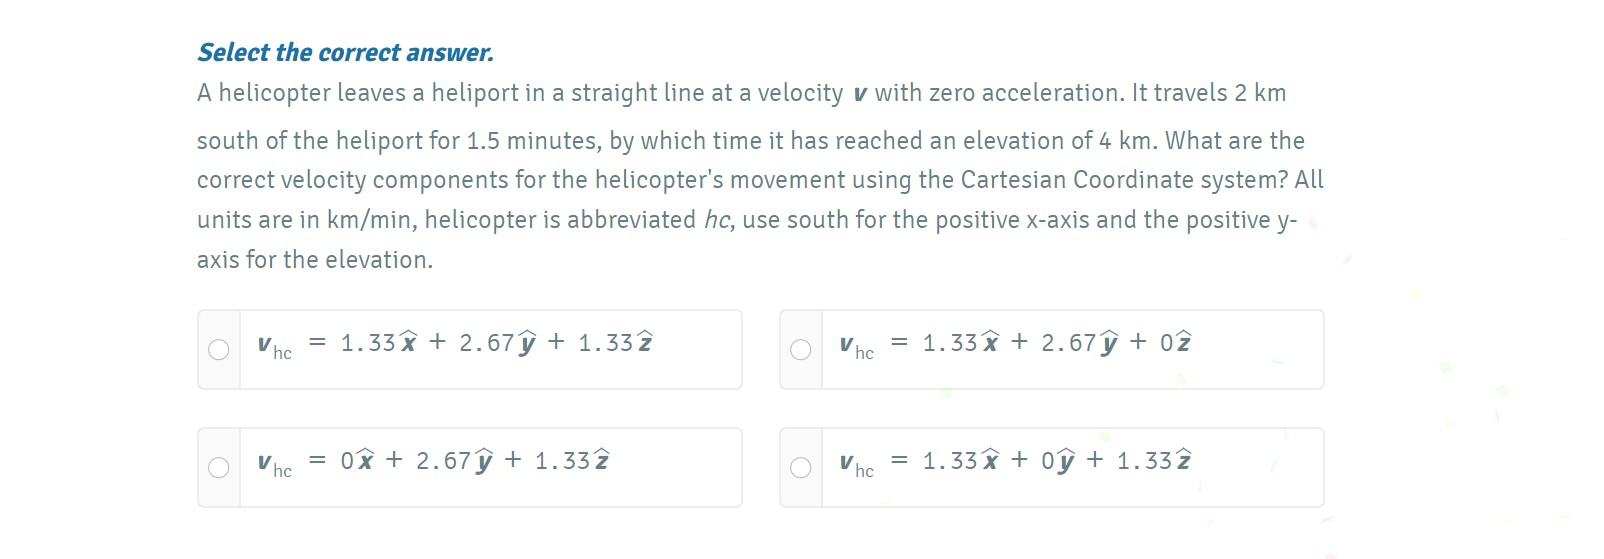The image size is (1604, 559).
Task: Click the formula 1.33x̂ + 2.67ŷ + 0ẑ
Action: pos(1056,343)
